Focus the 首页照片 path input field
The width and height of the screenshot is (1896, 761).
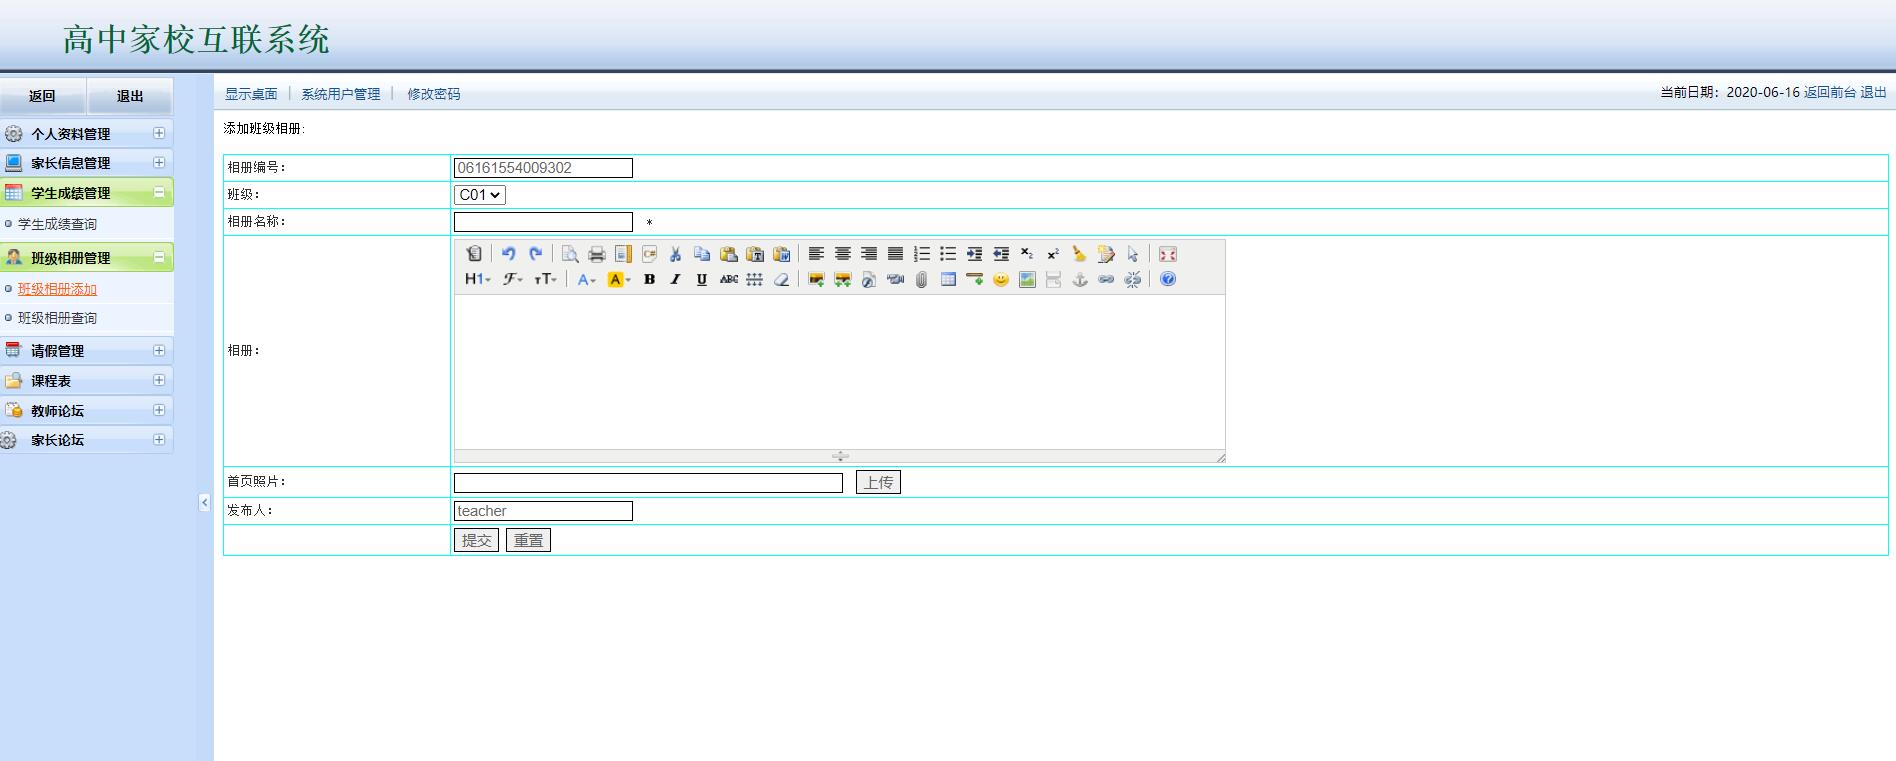pos(648,483)
